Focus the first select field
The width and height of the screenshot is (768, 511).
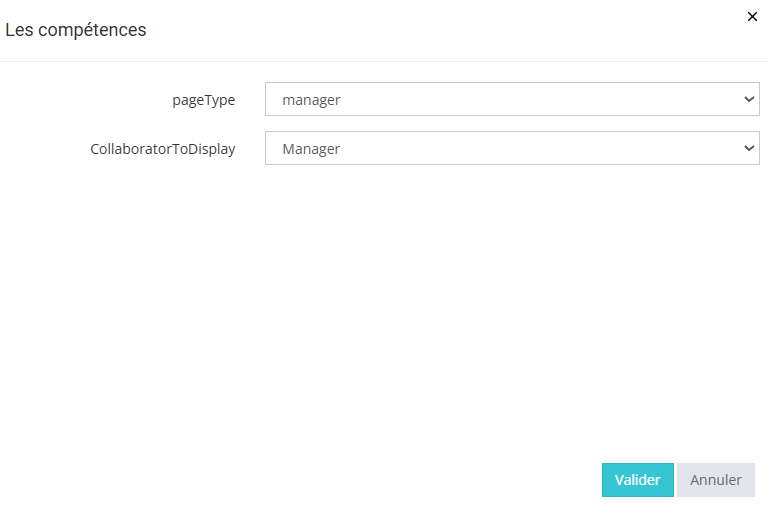coord(511,100)
